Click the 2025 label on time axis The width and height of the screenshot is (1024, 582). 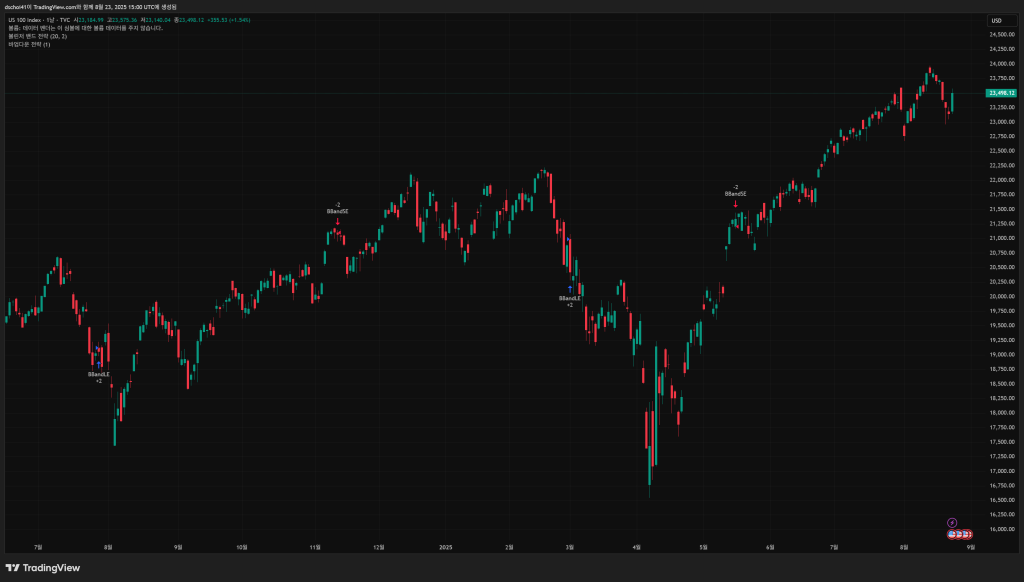tap(446, 548)
